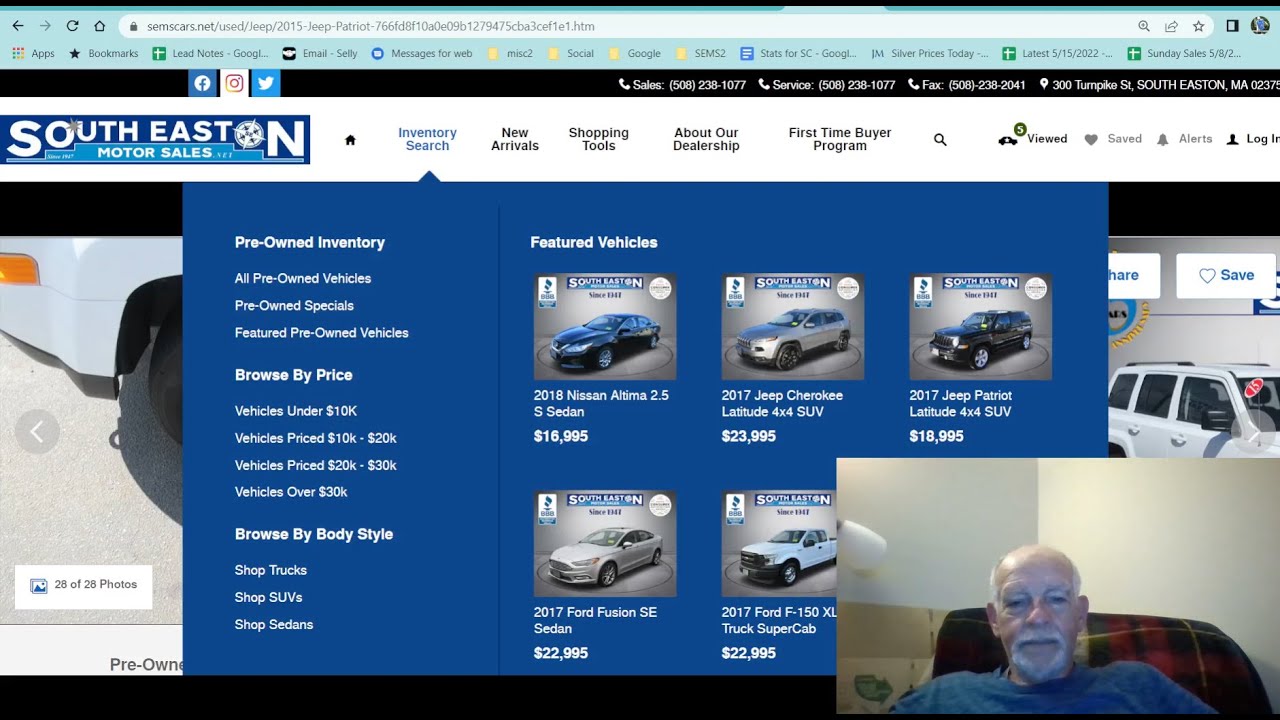
Task: Choose Shop SUVs
Action: pyautogui.click(x=268, y=597)
